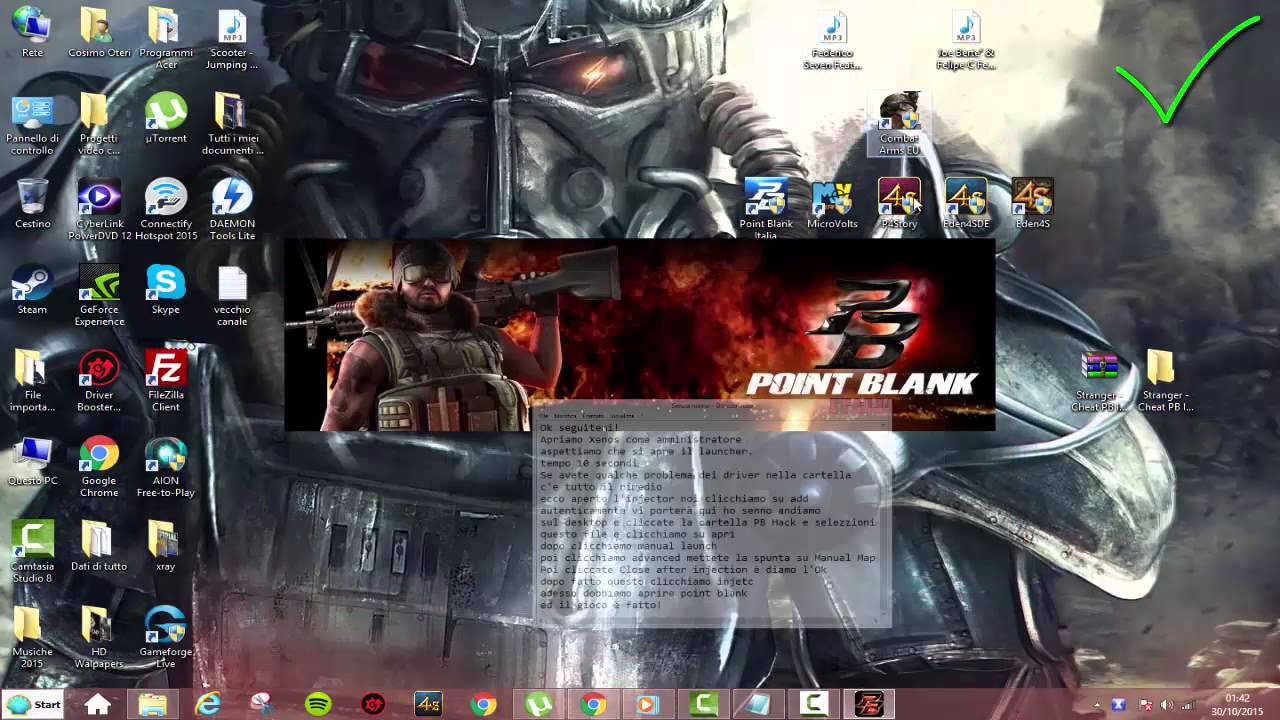The width and height of the screenshot is (1280, 720).
Task: Launch Driver Booster desktop icon
Action: [99, 380]
